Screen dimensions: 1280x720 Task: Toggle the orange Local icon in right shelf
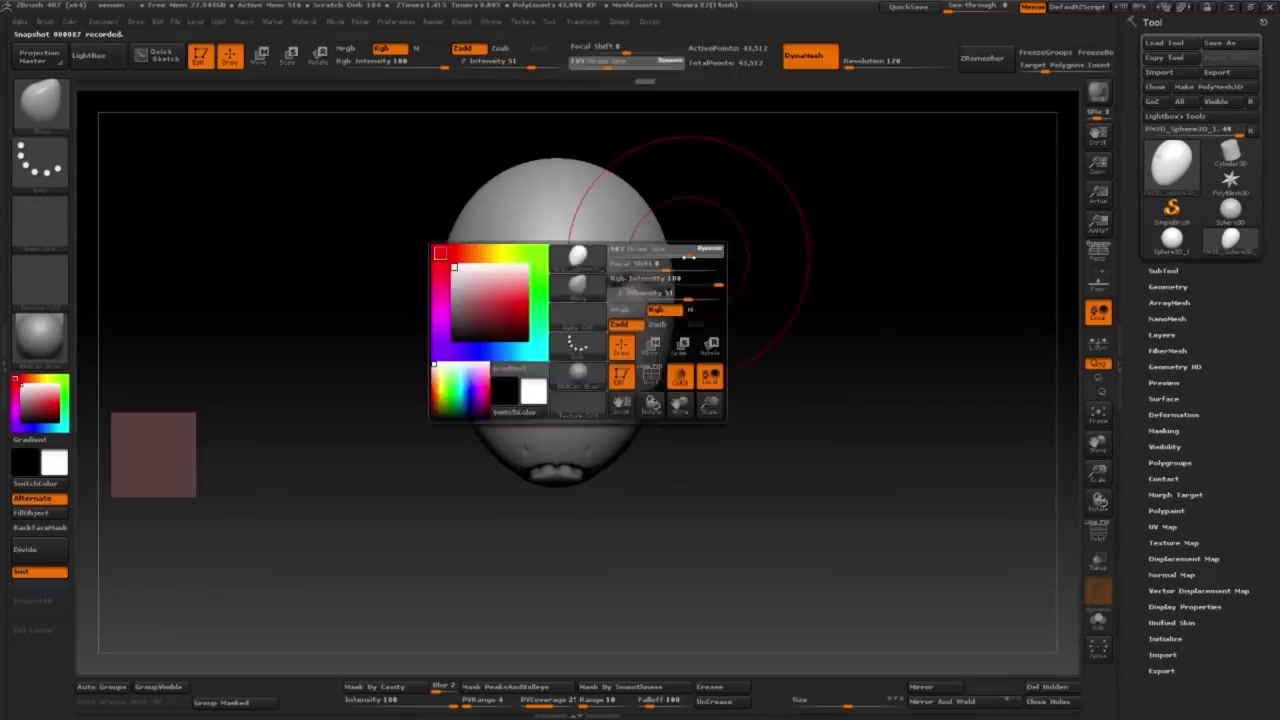coord(1098,313)
